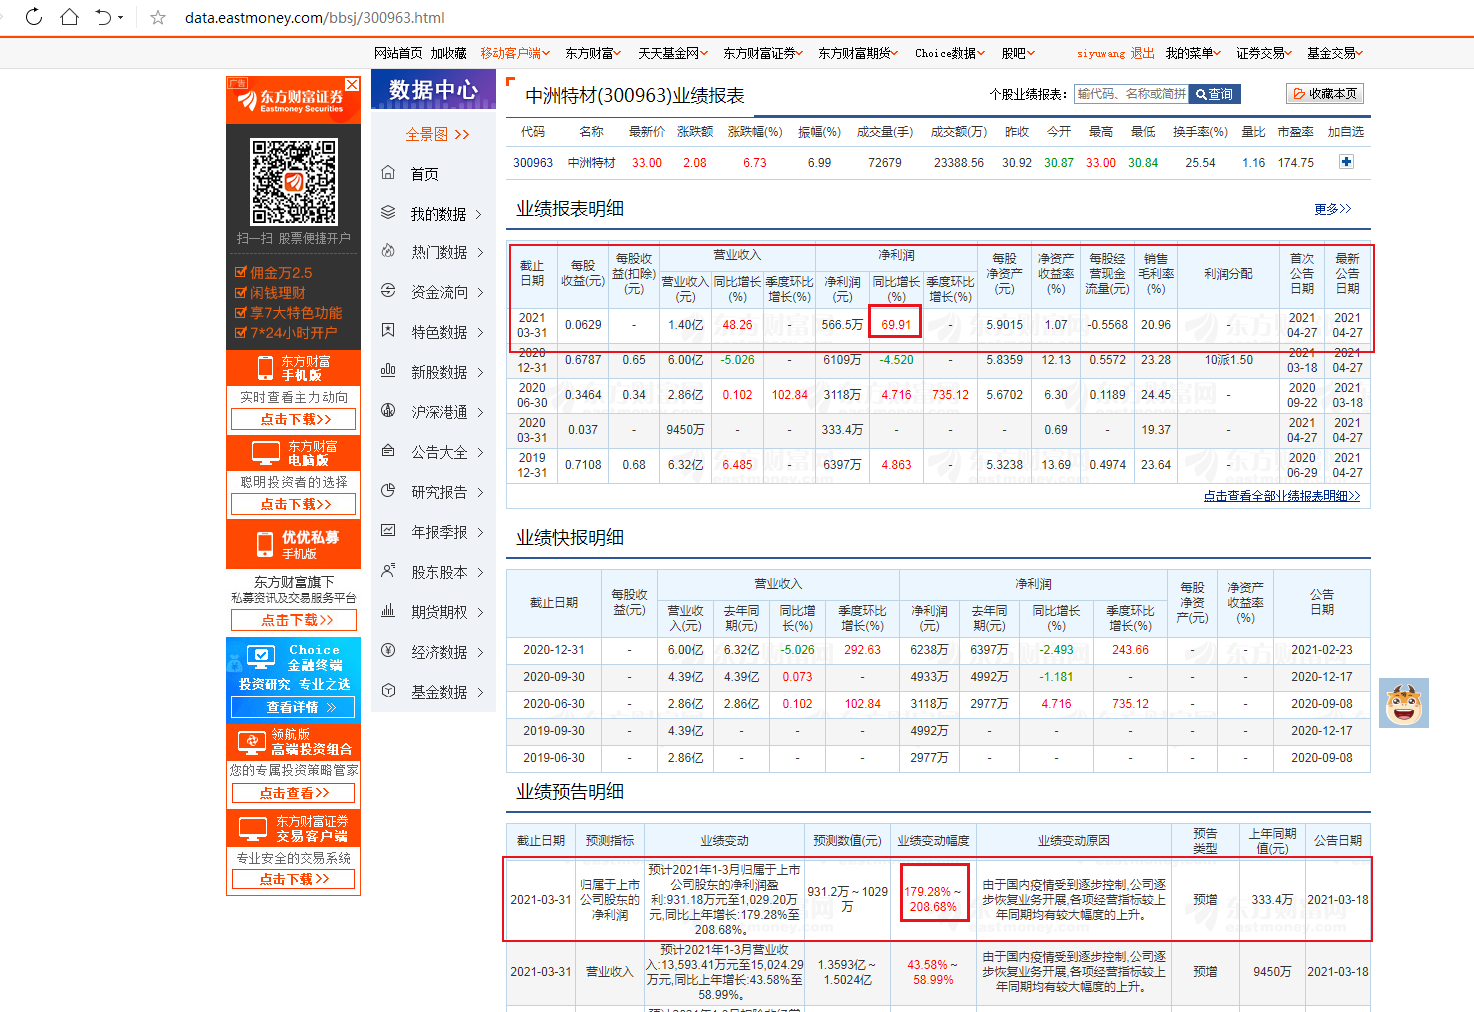Select 热门数据 sidebar menu item
Screen dimensions: 1474x1012
click(438, 252)
